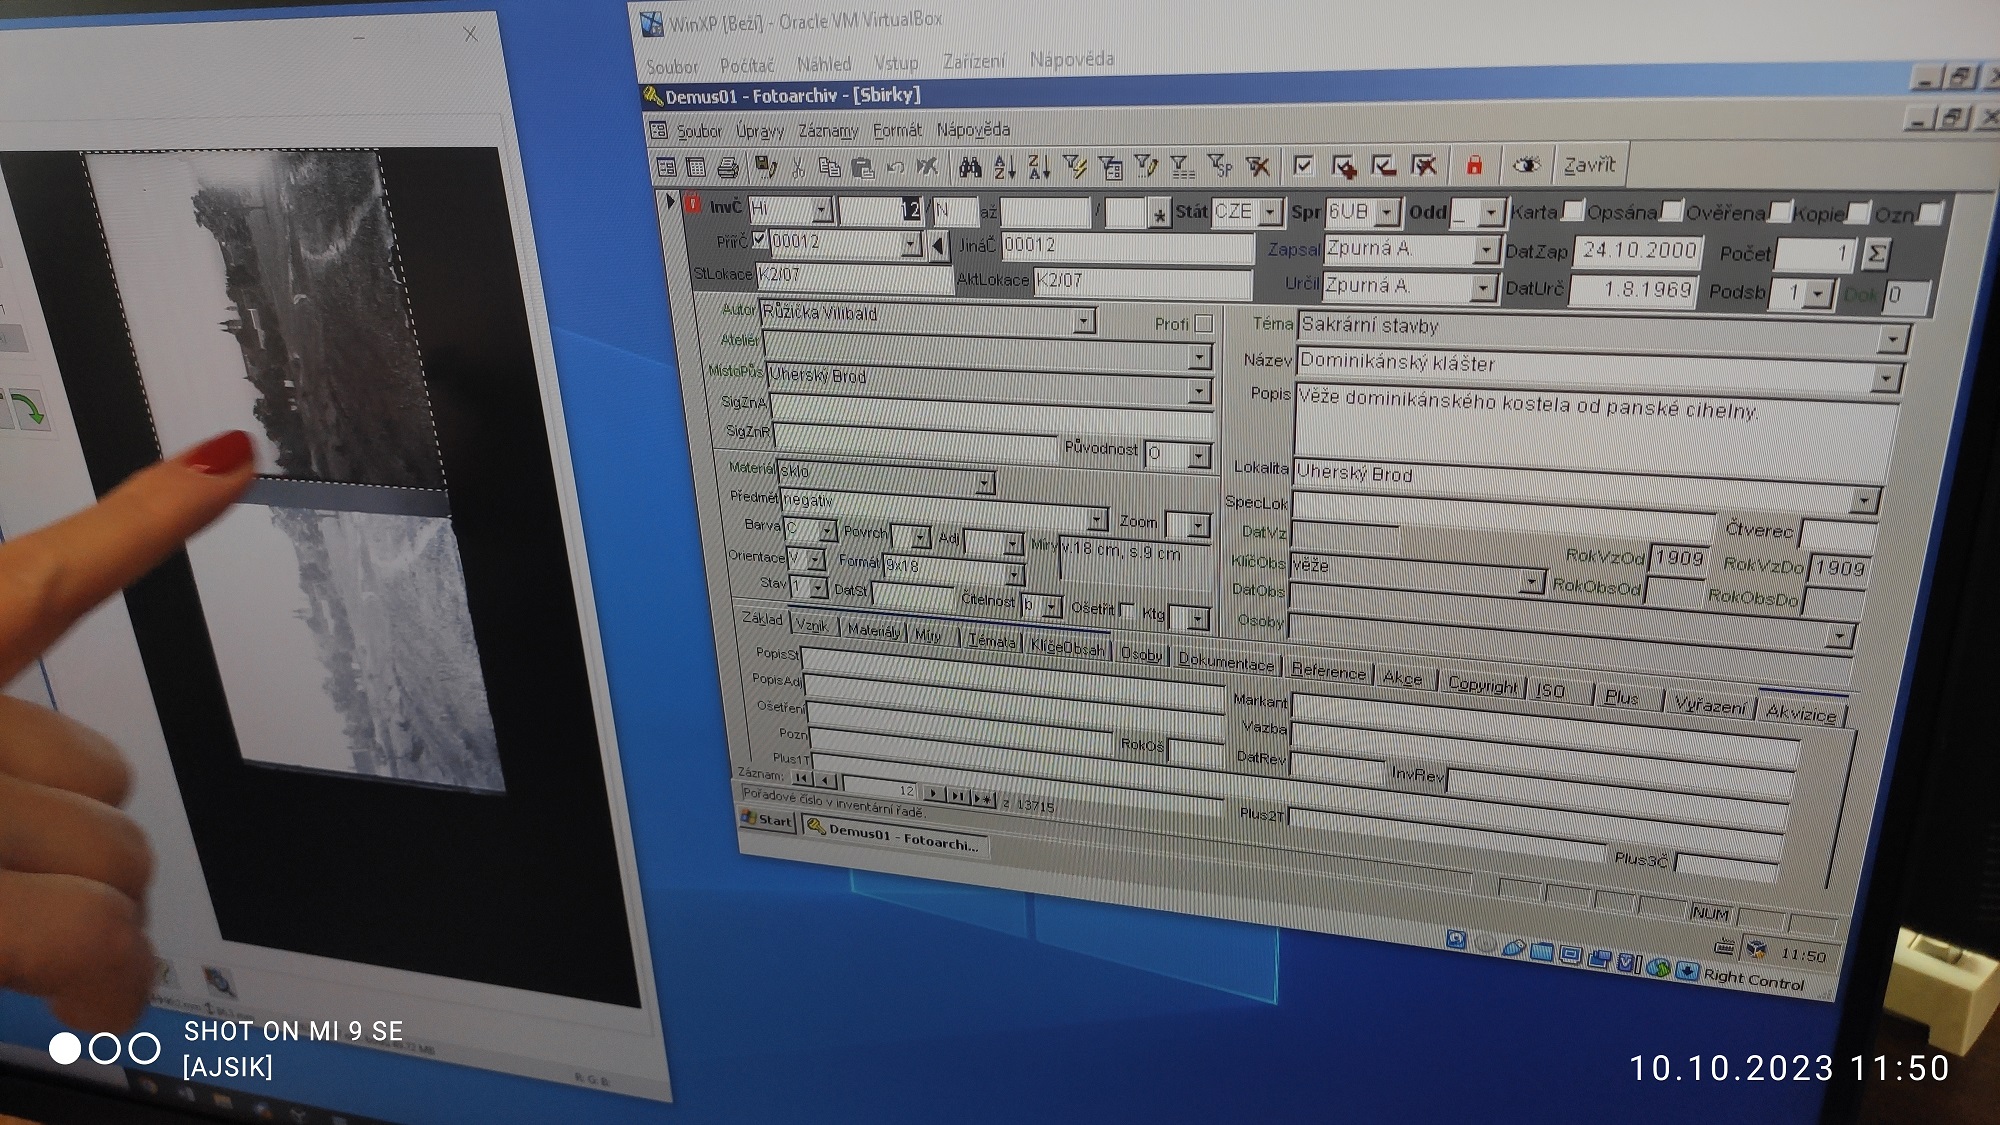Create new record with the arrow-asterisk button

[x=983, y=798]
